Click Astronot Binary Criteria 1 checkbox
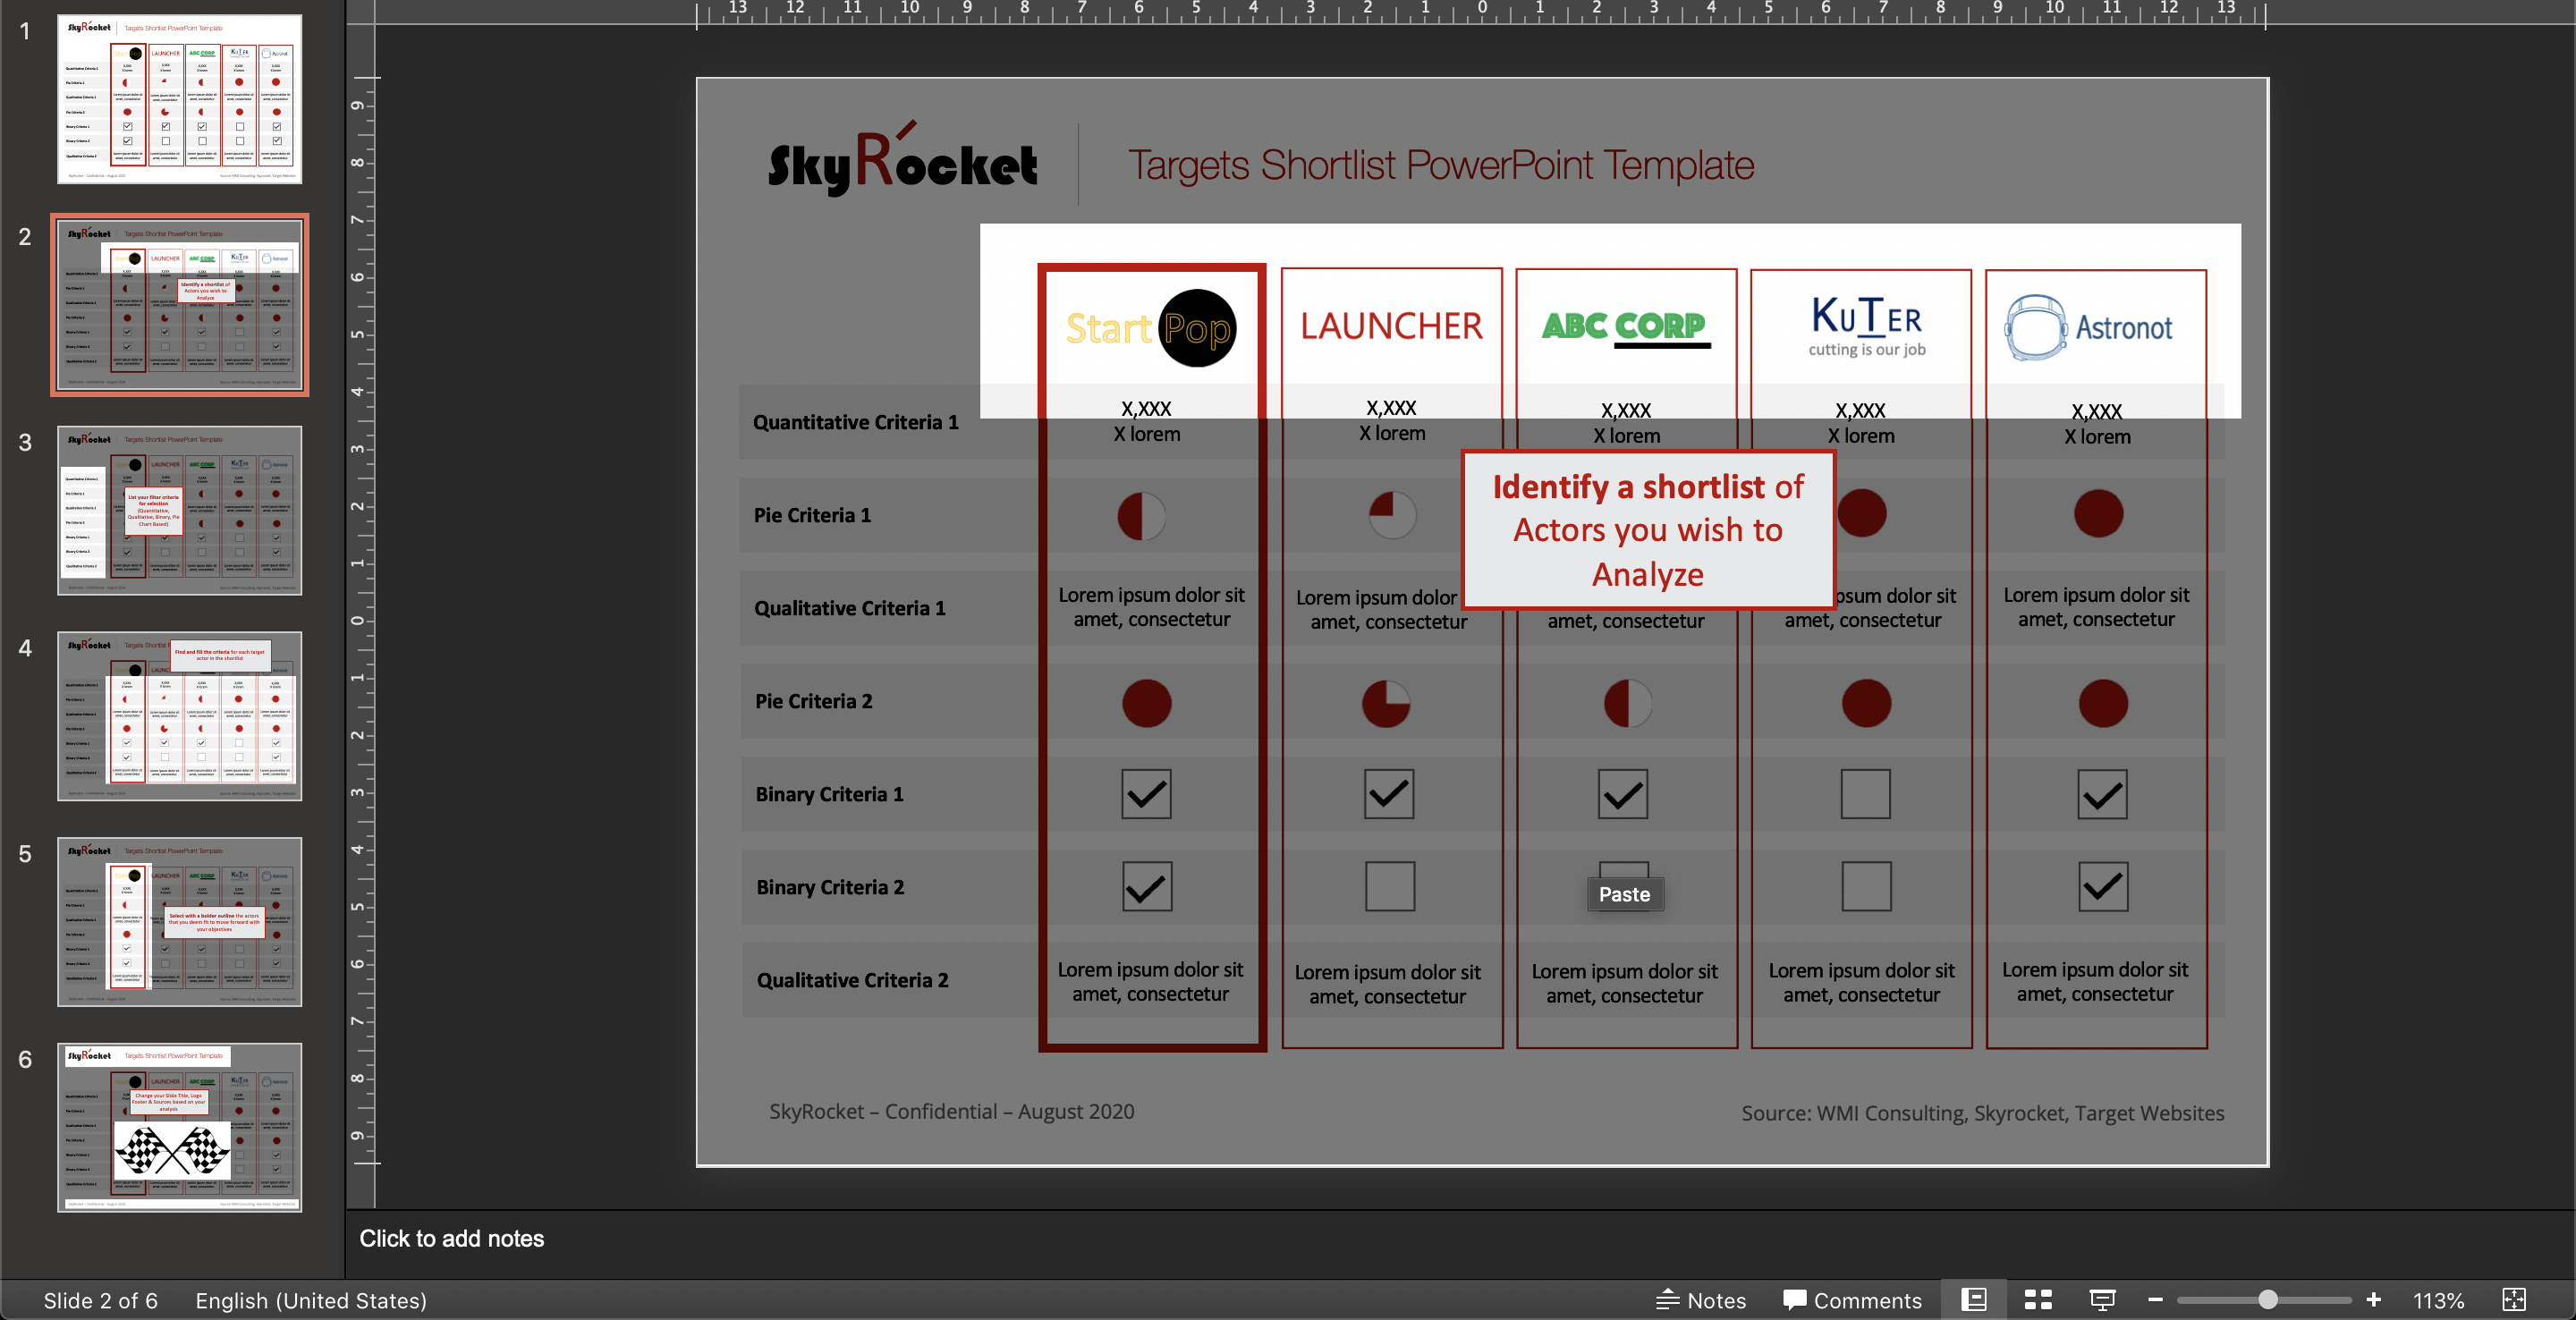2576x1320 pixels. (x=2103, y=794)
